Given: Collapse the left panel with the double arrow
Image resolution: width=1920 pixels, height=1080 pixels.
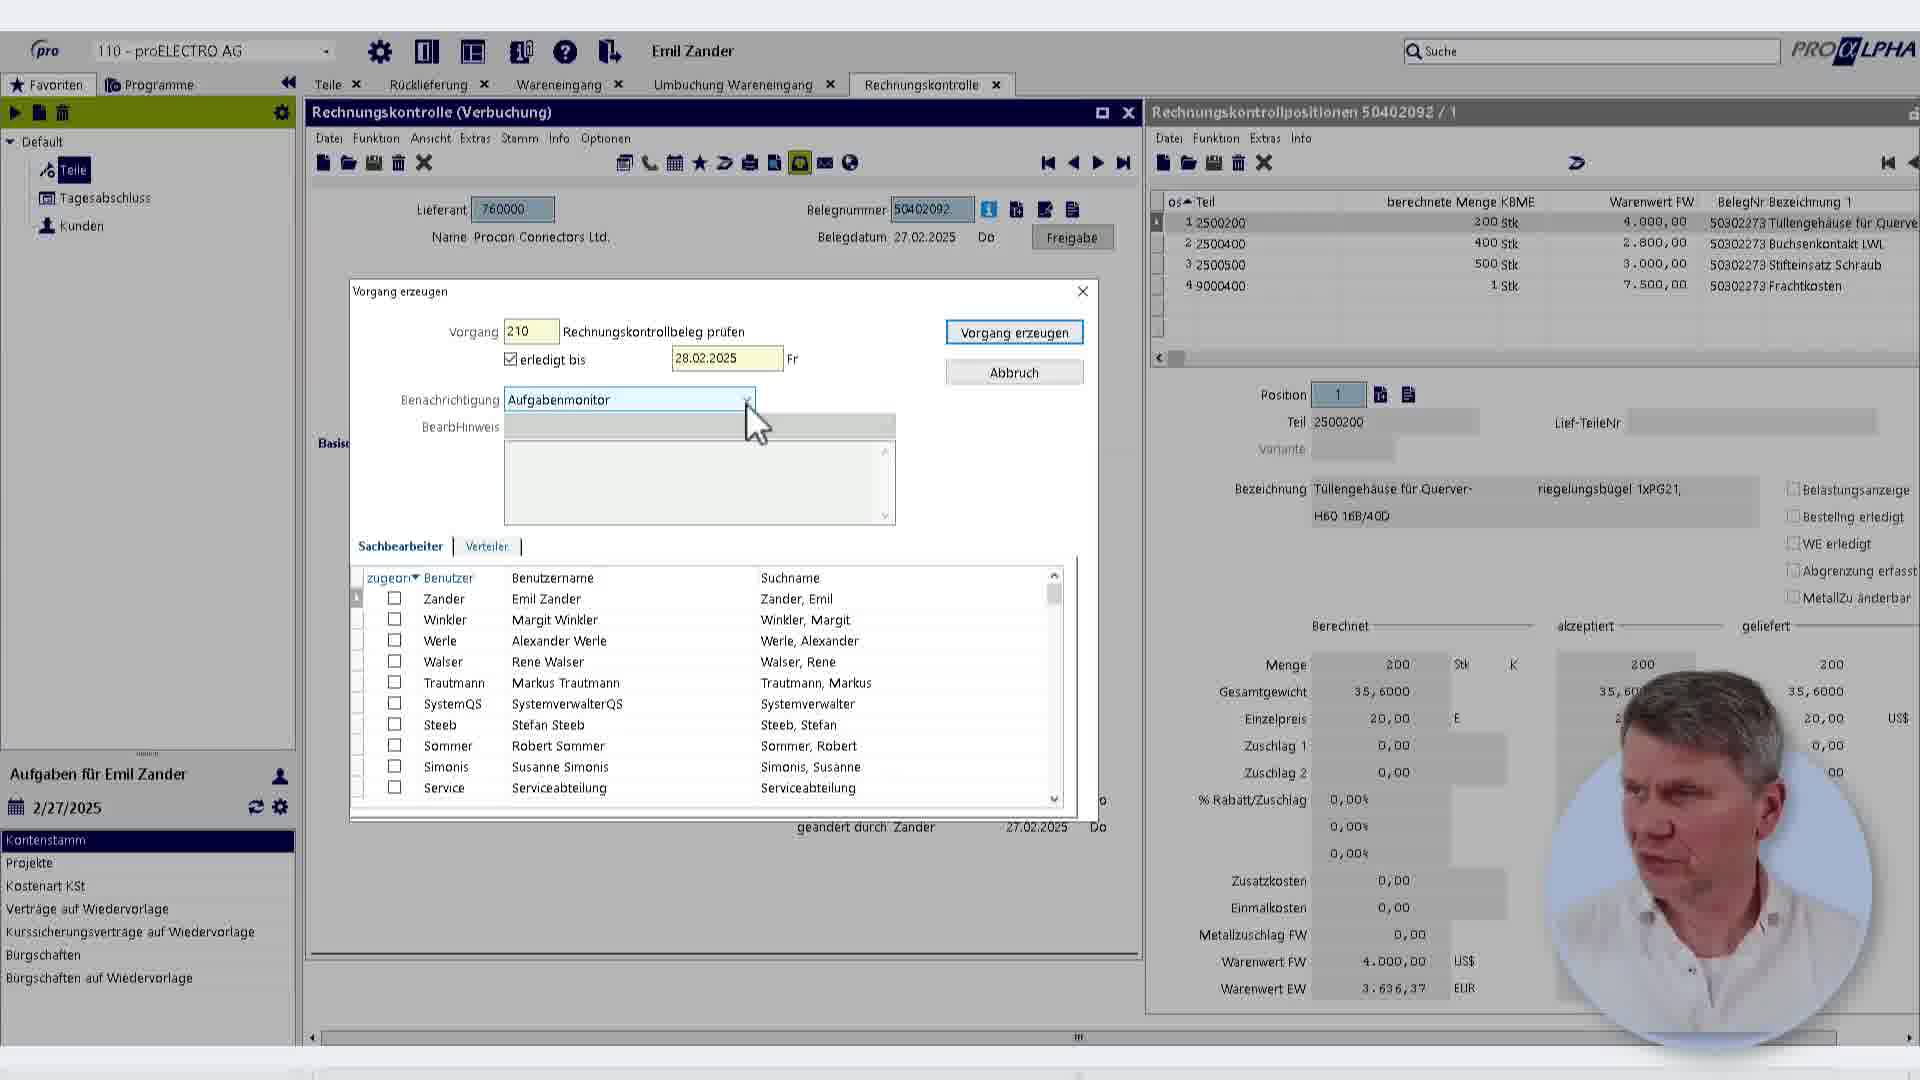Looking at the screenshot, I should (x=288, y=83).
